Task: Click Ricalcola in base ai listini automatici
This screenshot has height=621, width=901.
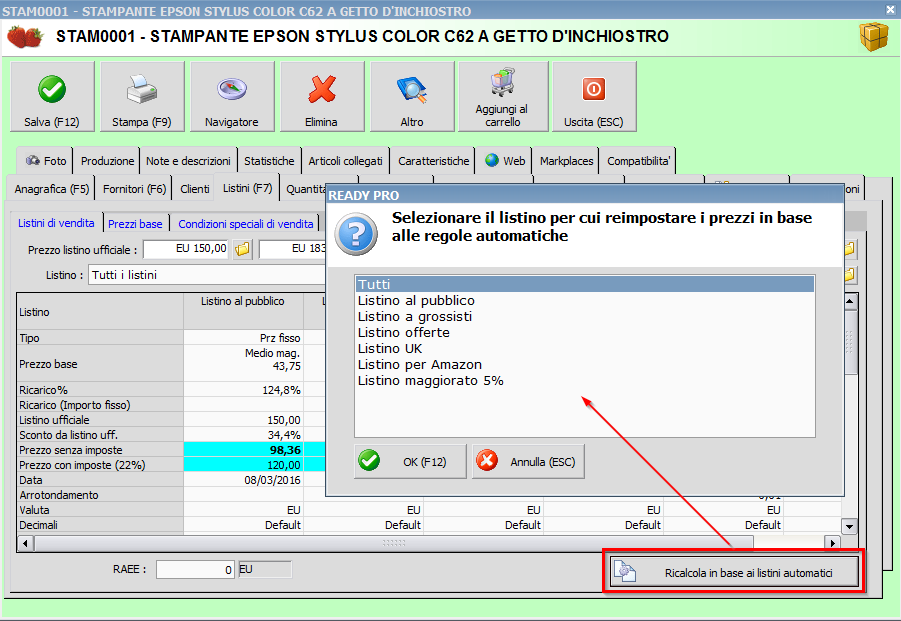Action: tap(734, 572)
